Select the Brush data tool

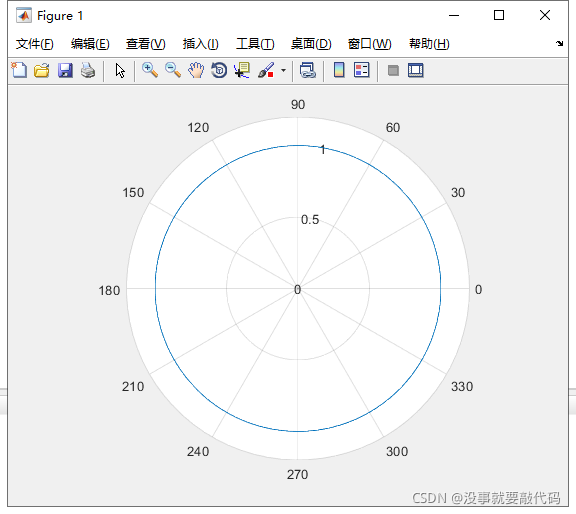click(x=266, y=70)
